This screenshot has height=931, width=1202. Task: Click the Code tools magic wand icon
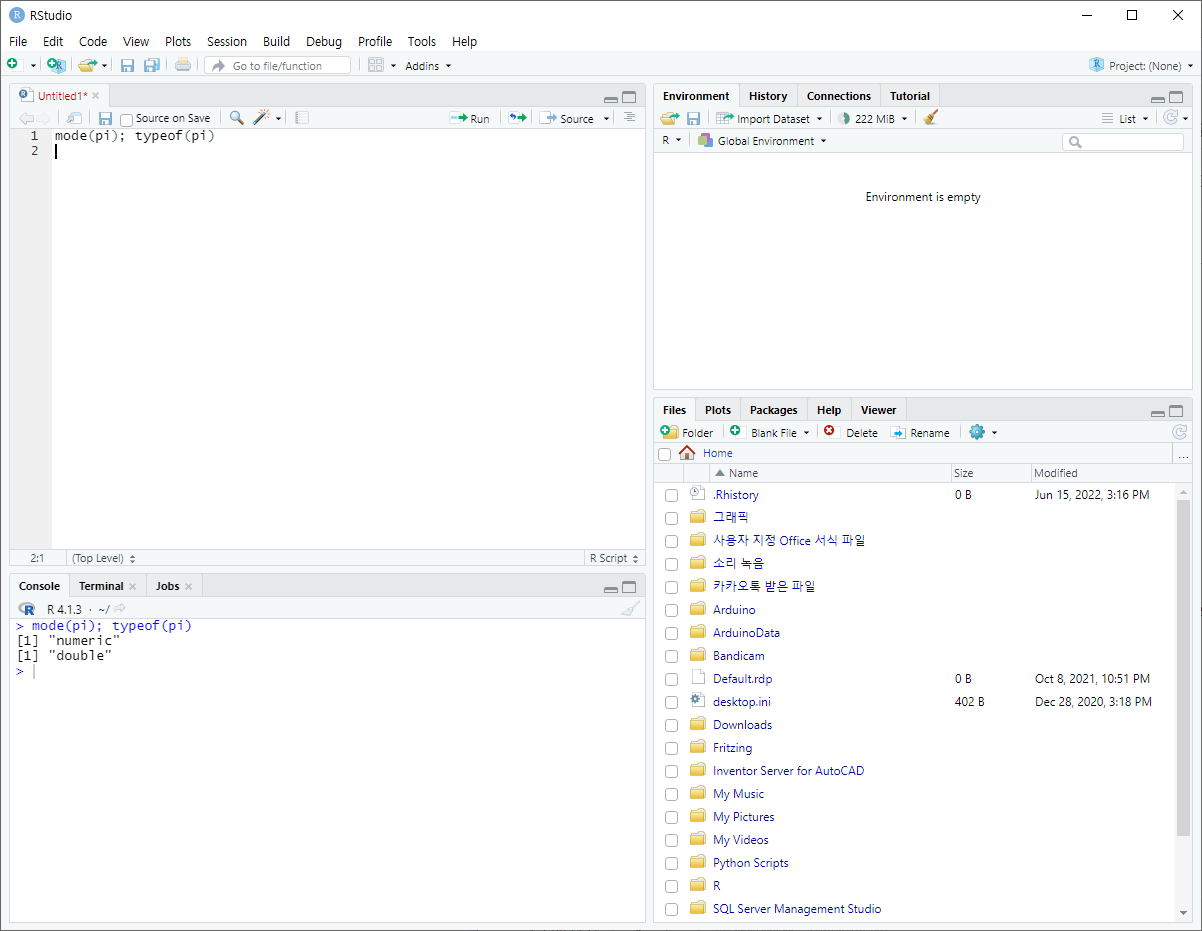coord(262,118)
